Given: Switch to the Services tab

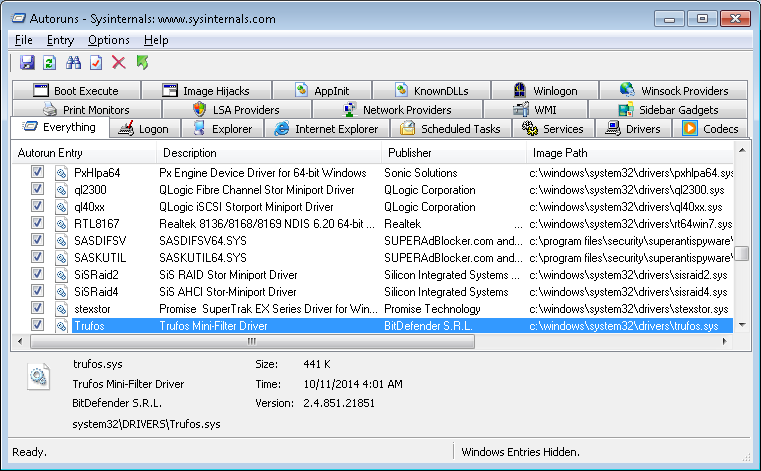Looking at the screenshot, I should click(x=553, y=129).
